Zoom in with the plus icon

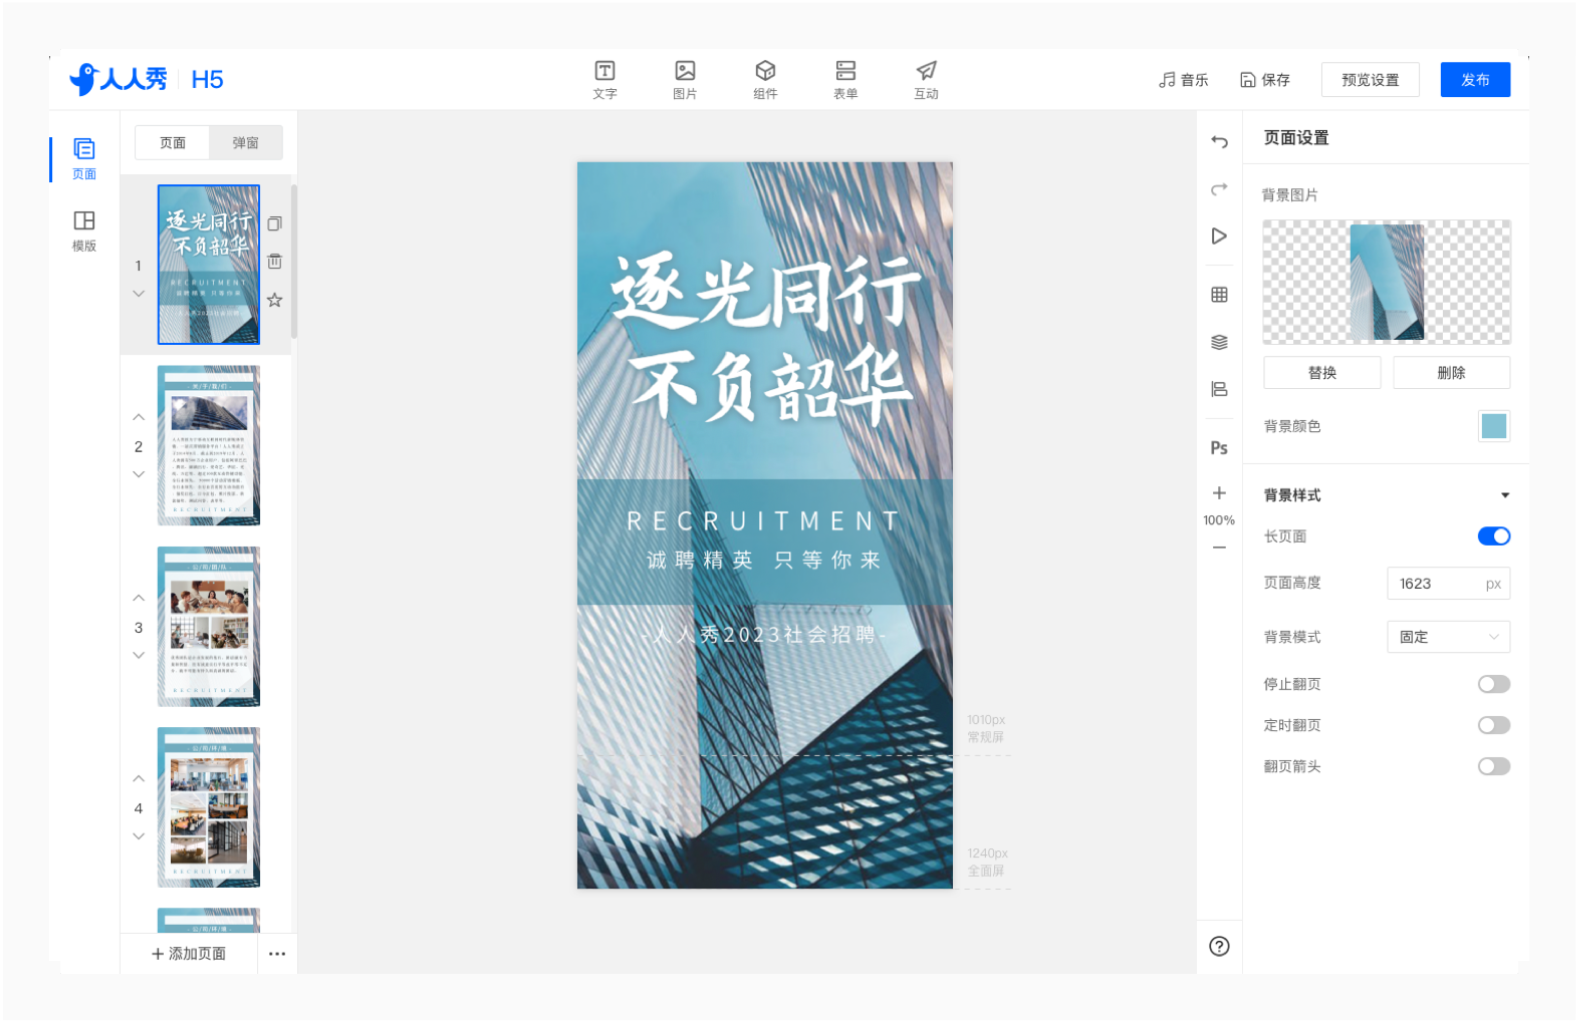1219,493
